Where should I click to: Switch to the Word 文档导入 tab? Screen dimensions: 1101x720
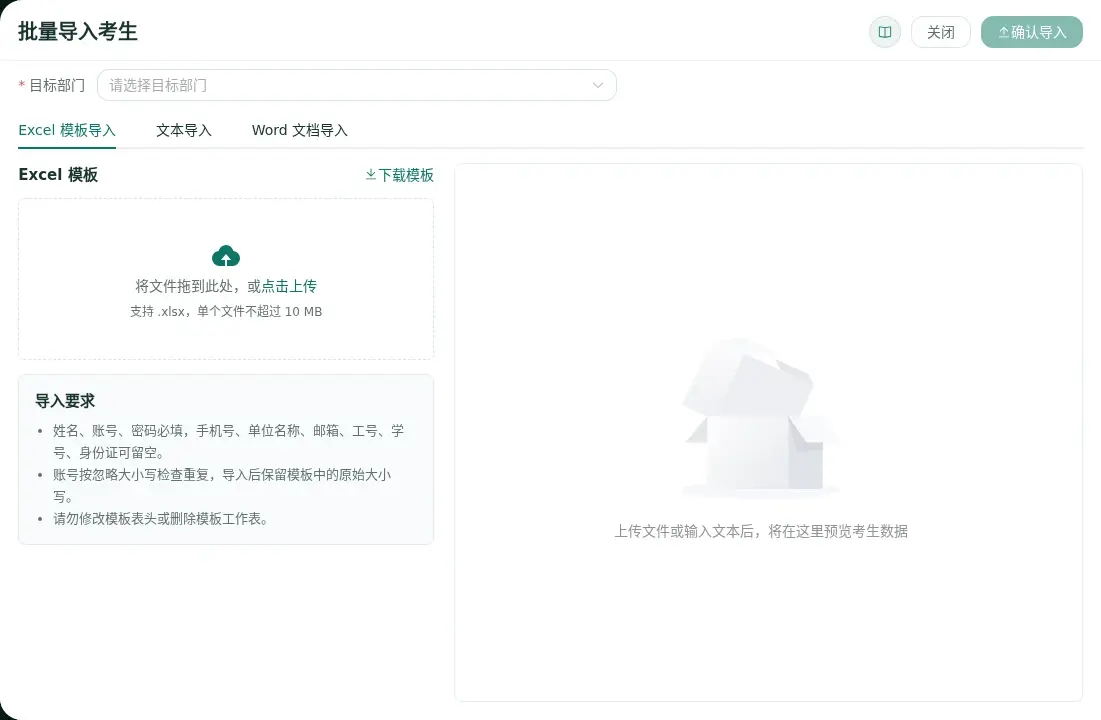point(300,131)
